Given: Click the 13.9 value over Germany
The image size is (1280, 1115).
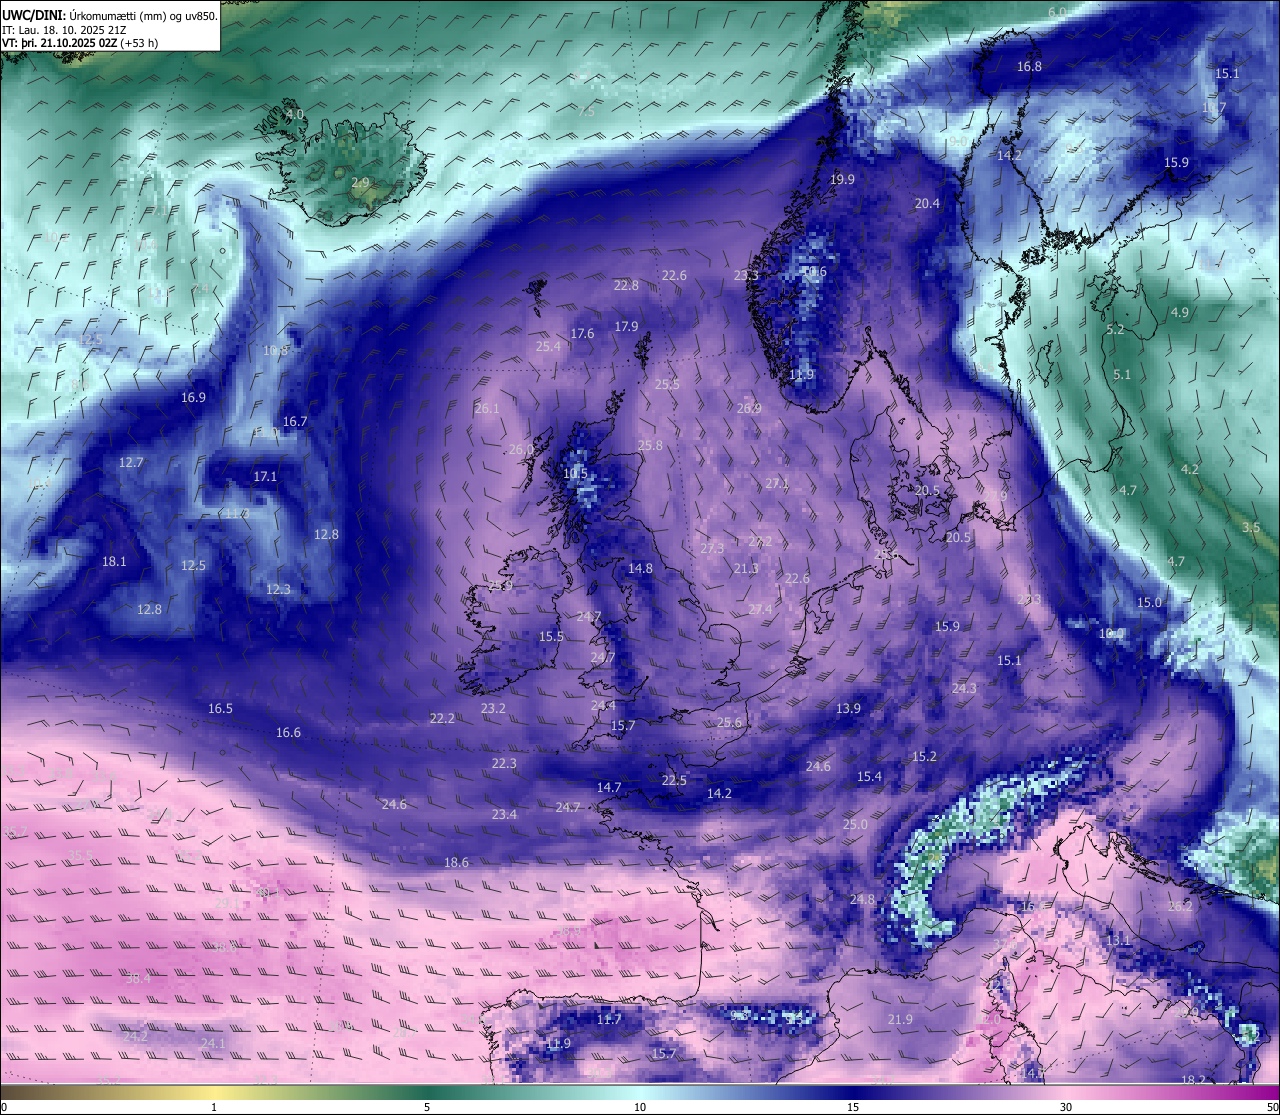Looking at the screenshot, I should (848, 708).
